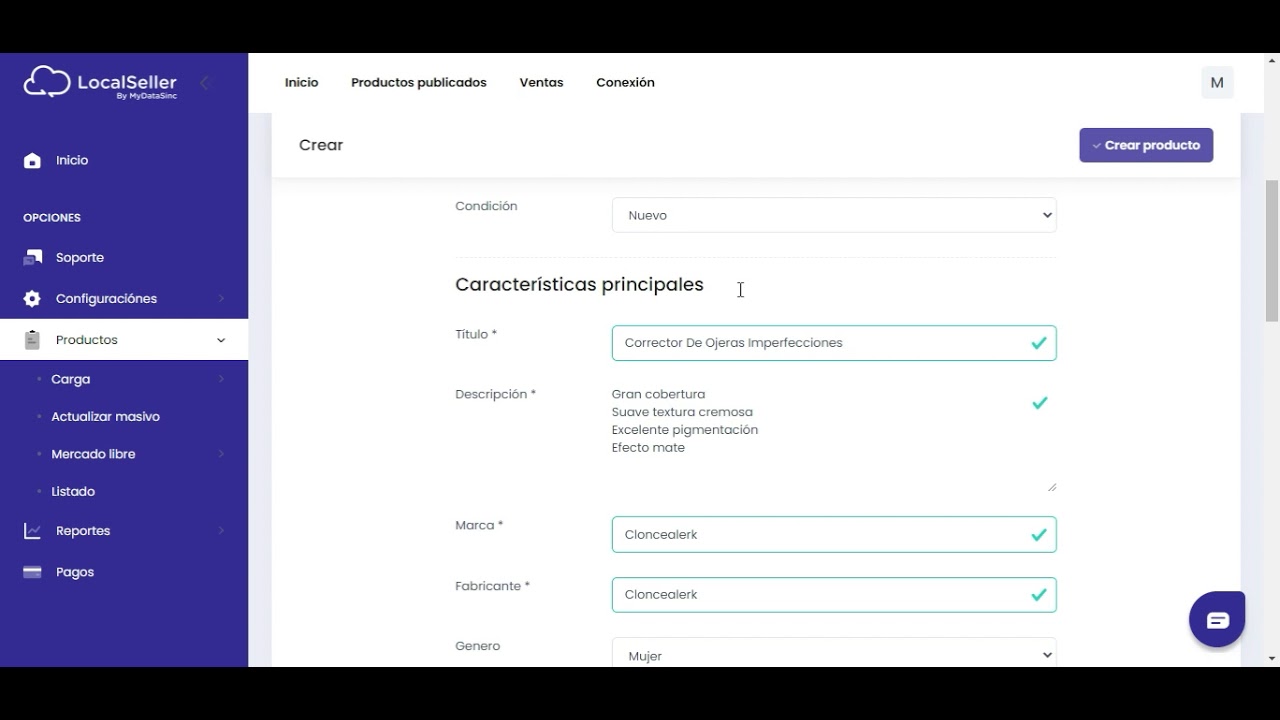Select Listado in the sidebar
The height and width of the screenshot is (720, 1280).
tap(73, 492)
